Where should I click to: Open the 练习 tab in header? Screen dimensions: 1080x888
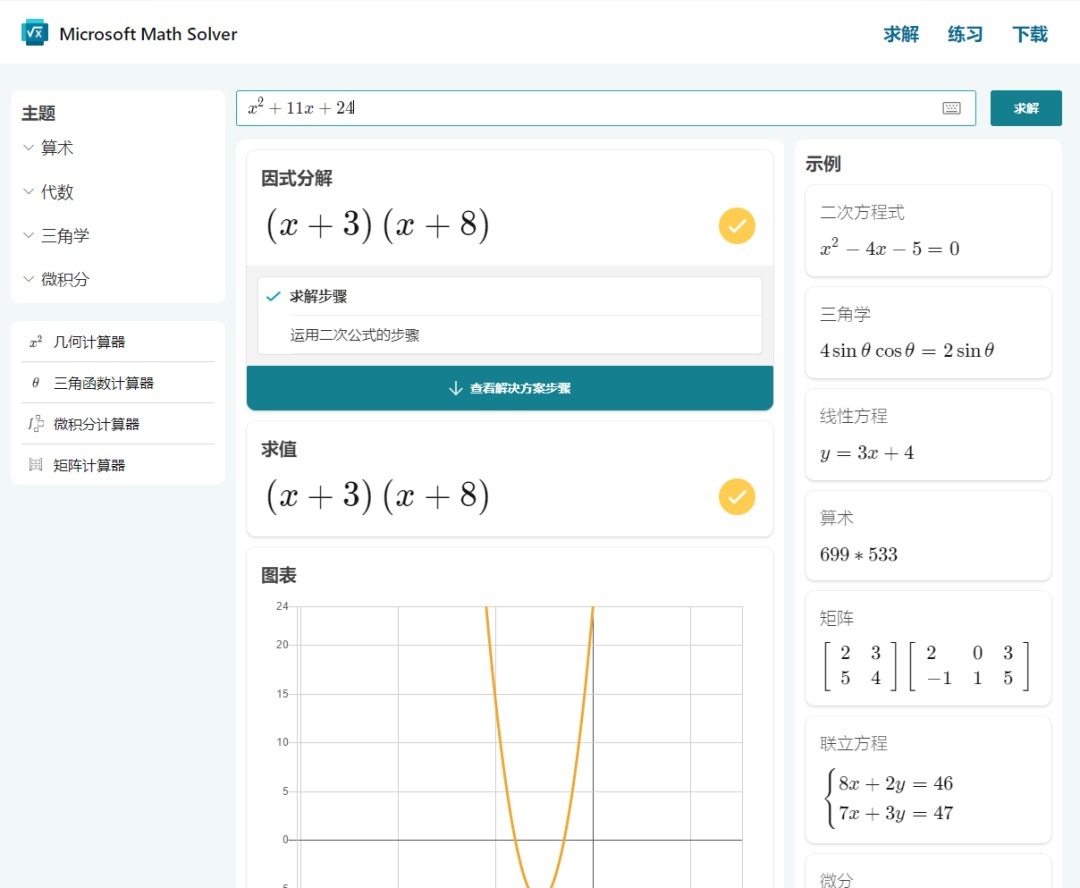click(965, 34)
